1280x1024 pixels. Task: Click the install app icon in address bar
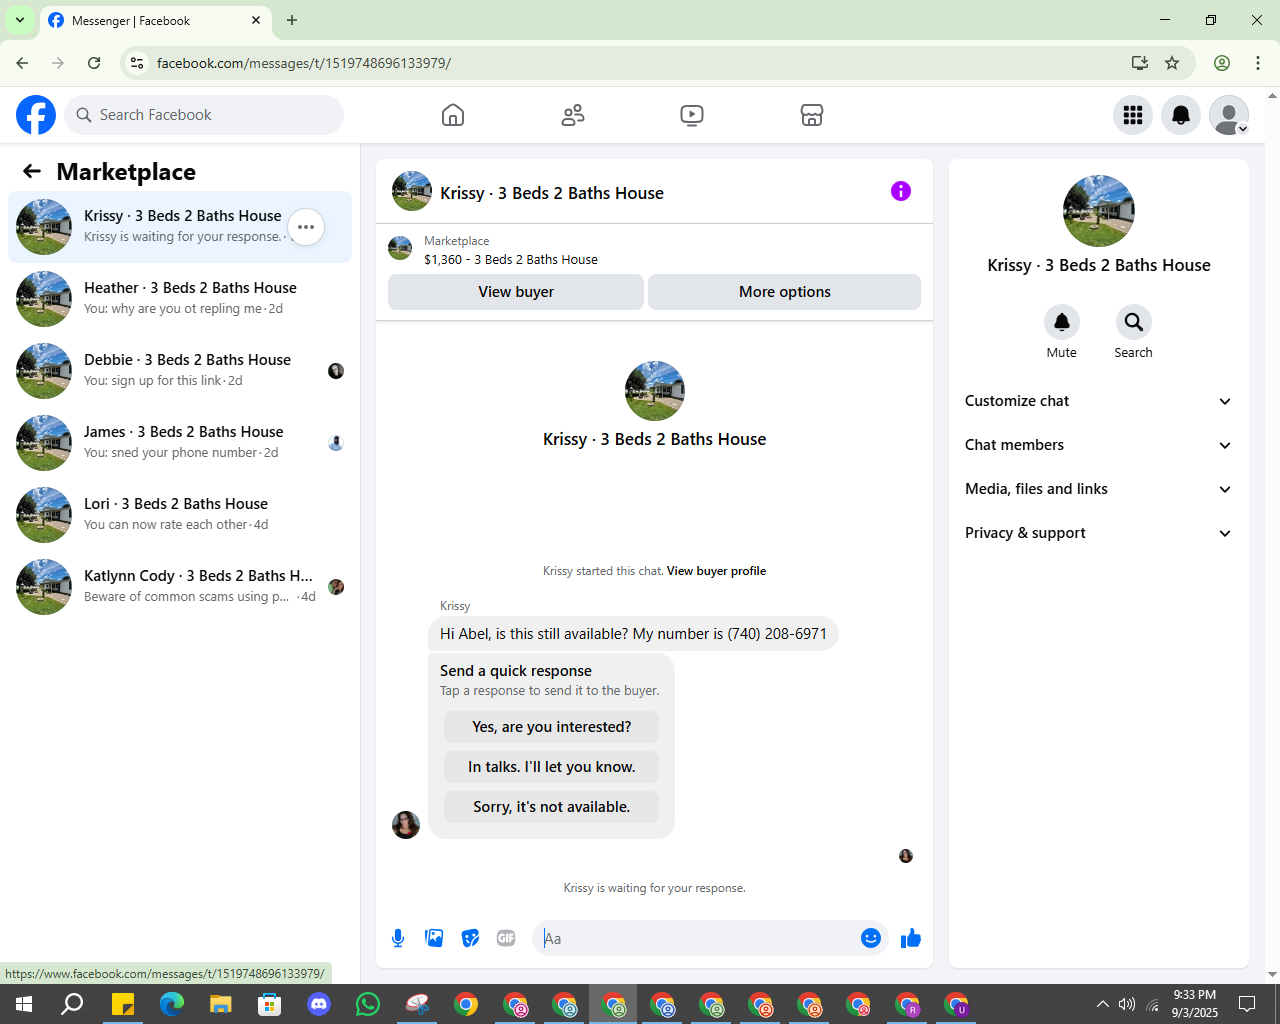click(1140, 63)
